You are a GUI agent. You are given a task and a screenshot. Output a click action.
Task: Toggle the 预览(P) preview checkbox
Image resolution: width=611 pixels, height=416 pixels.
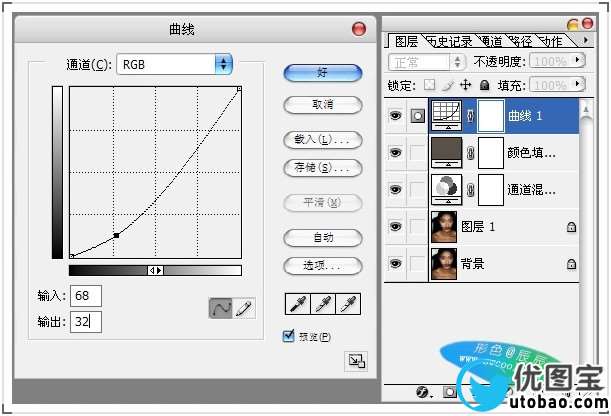coord(288,336)
